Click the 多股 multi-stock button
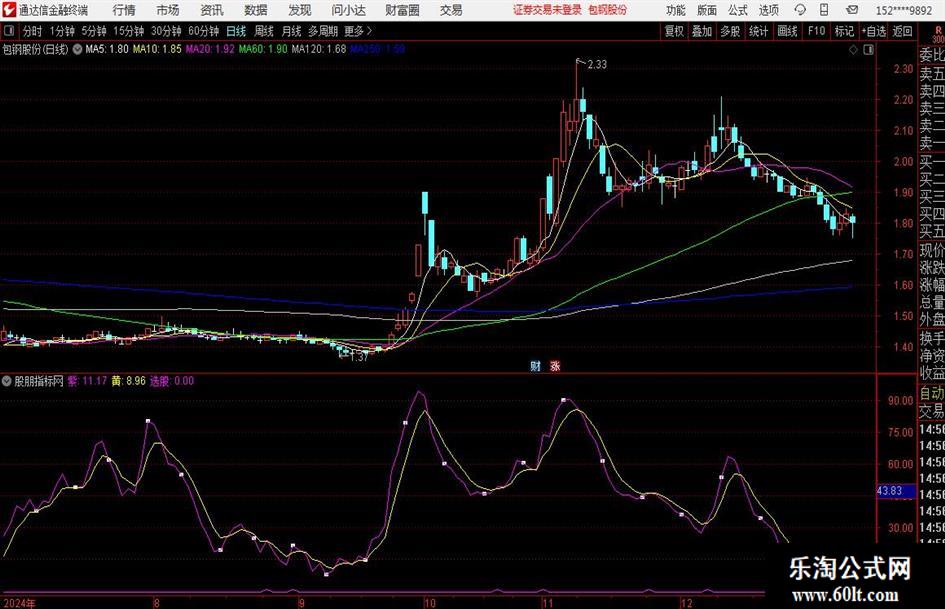 (x=730, y=31)
